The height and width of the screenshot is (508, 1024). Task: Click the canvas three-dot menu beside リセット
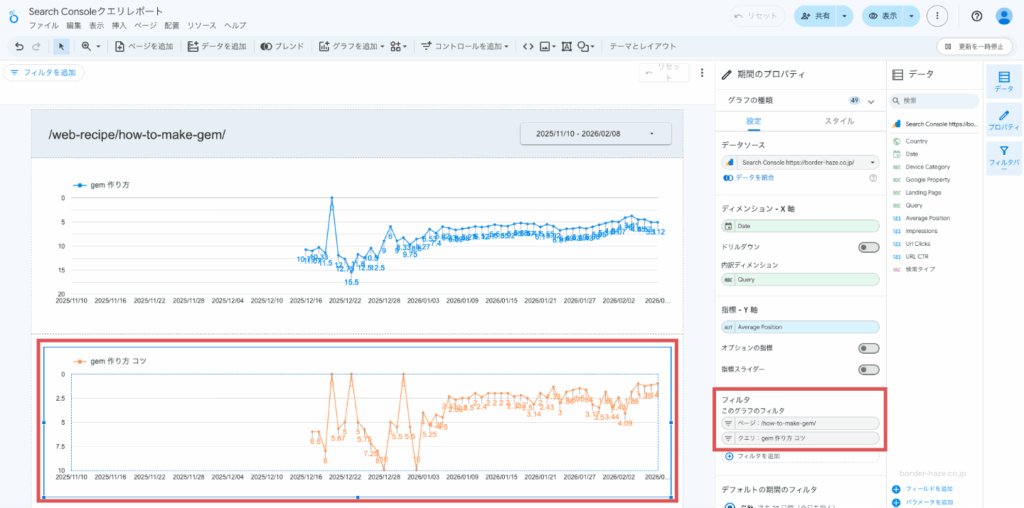point(702,72)
